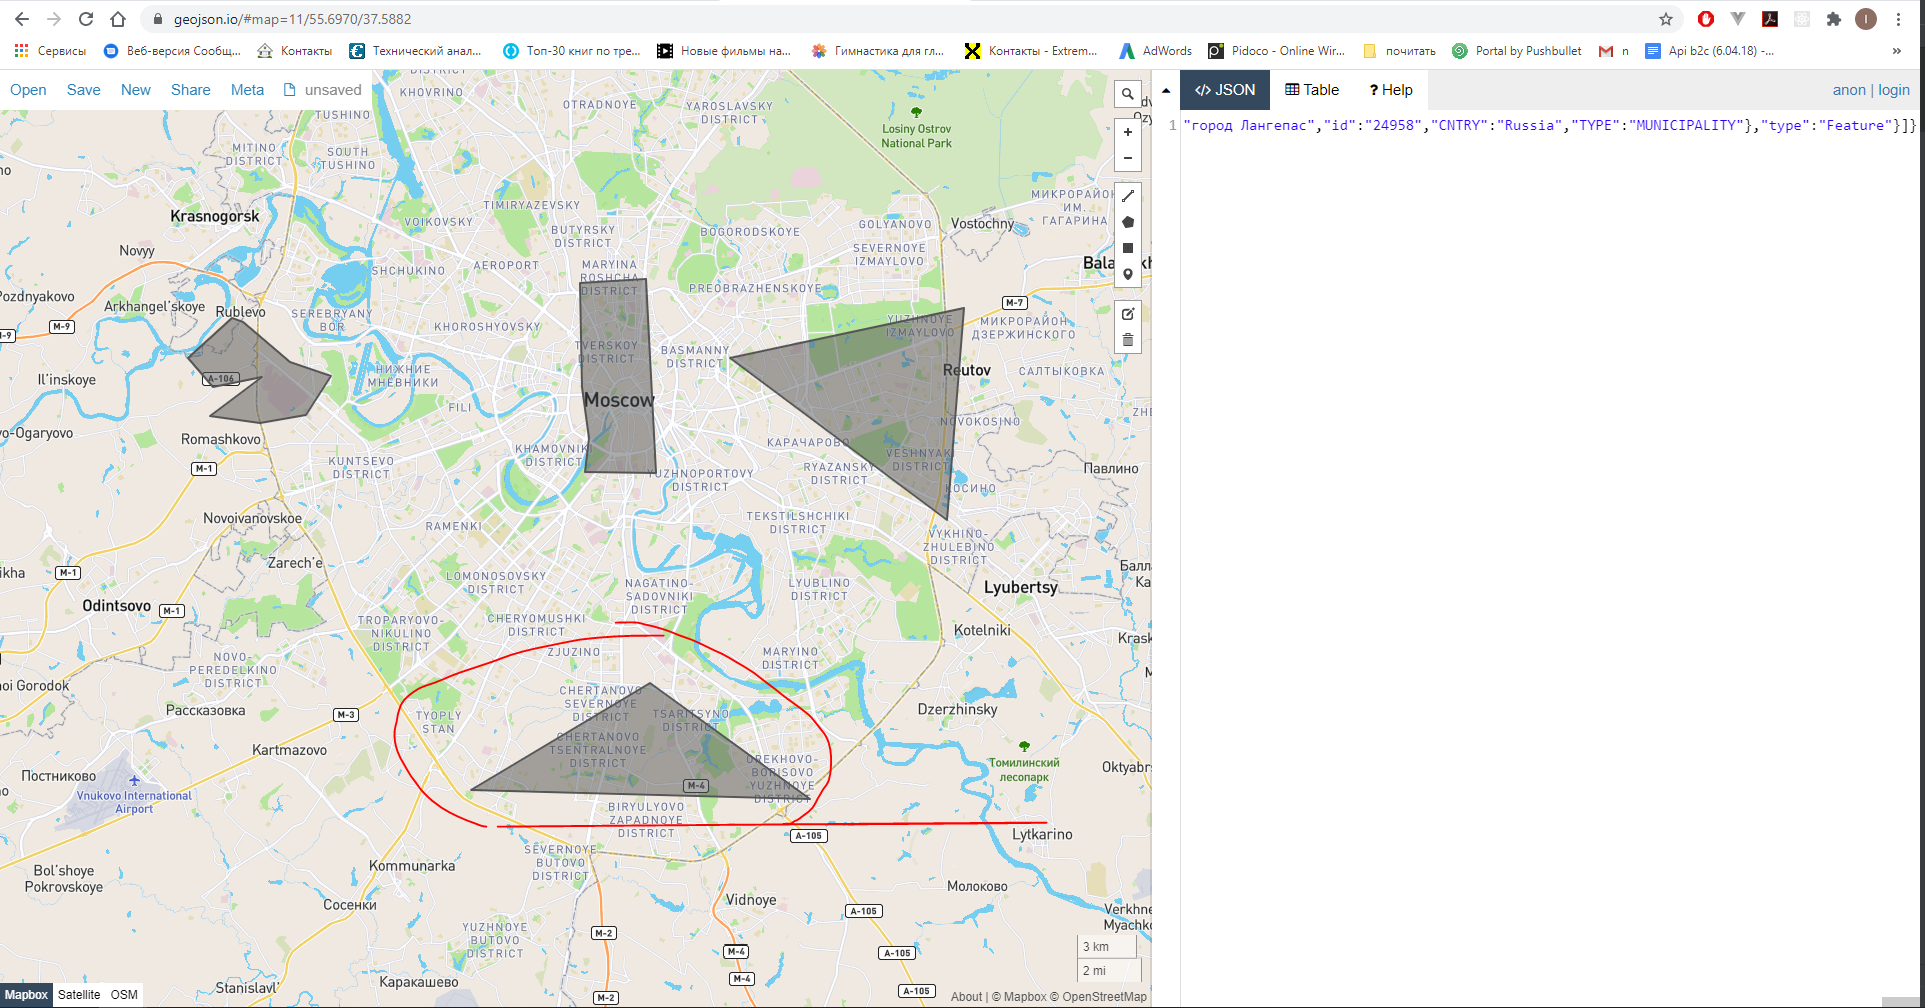Select the draw polygon tool

pos(1128,222)
